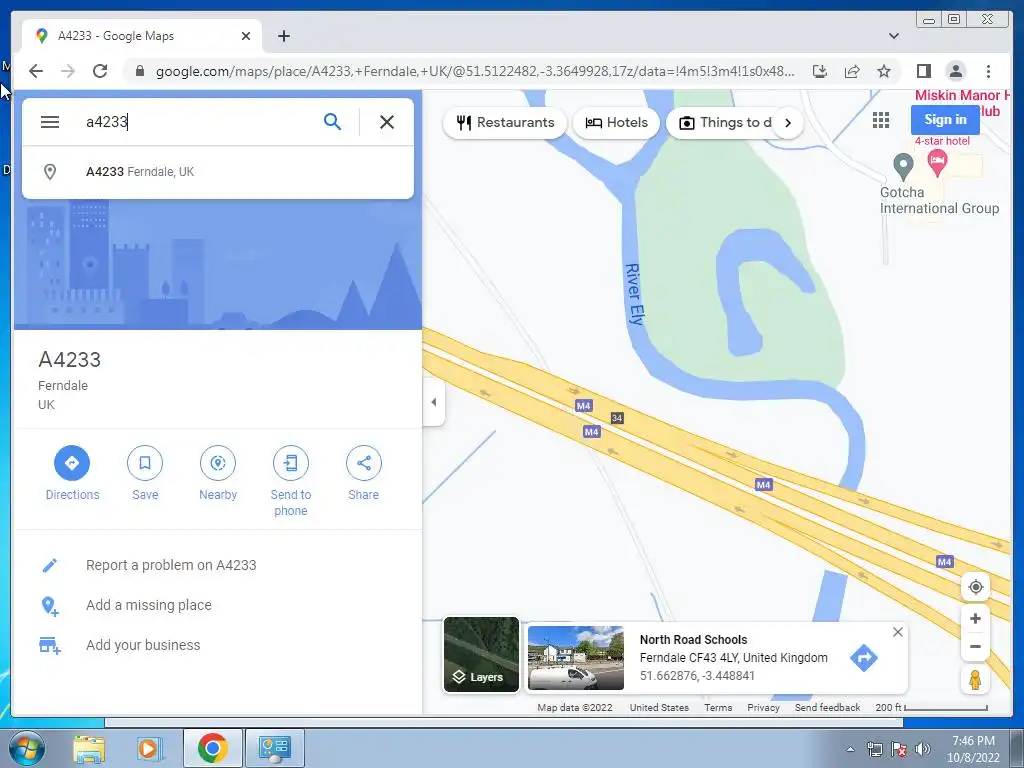The width and height of the screenshot is (1024, 768).
Task: Select the A4233 - Google Maps tab
Action: (140, 36)
